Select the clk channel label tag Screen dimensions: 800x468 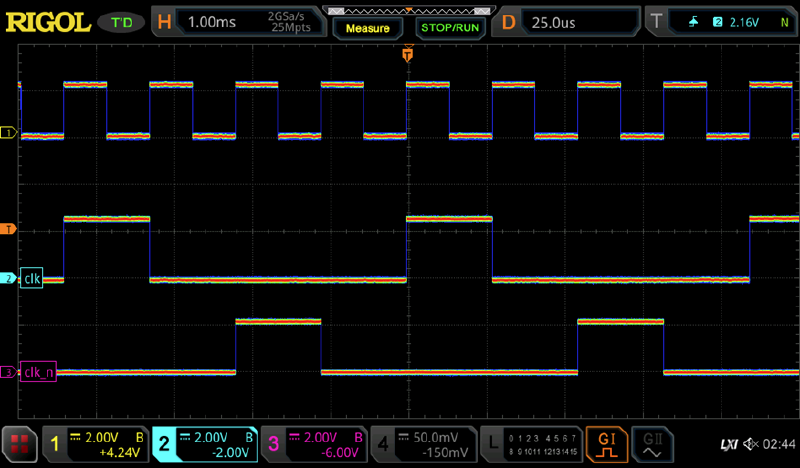click(33, 279)
